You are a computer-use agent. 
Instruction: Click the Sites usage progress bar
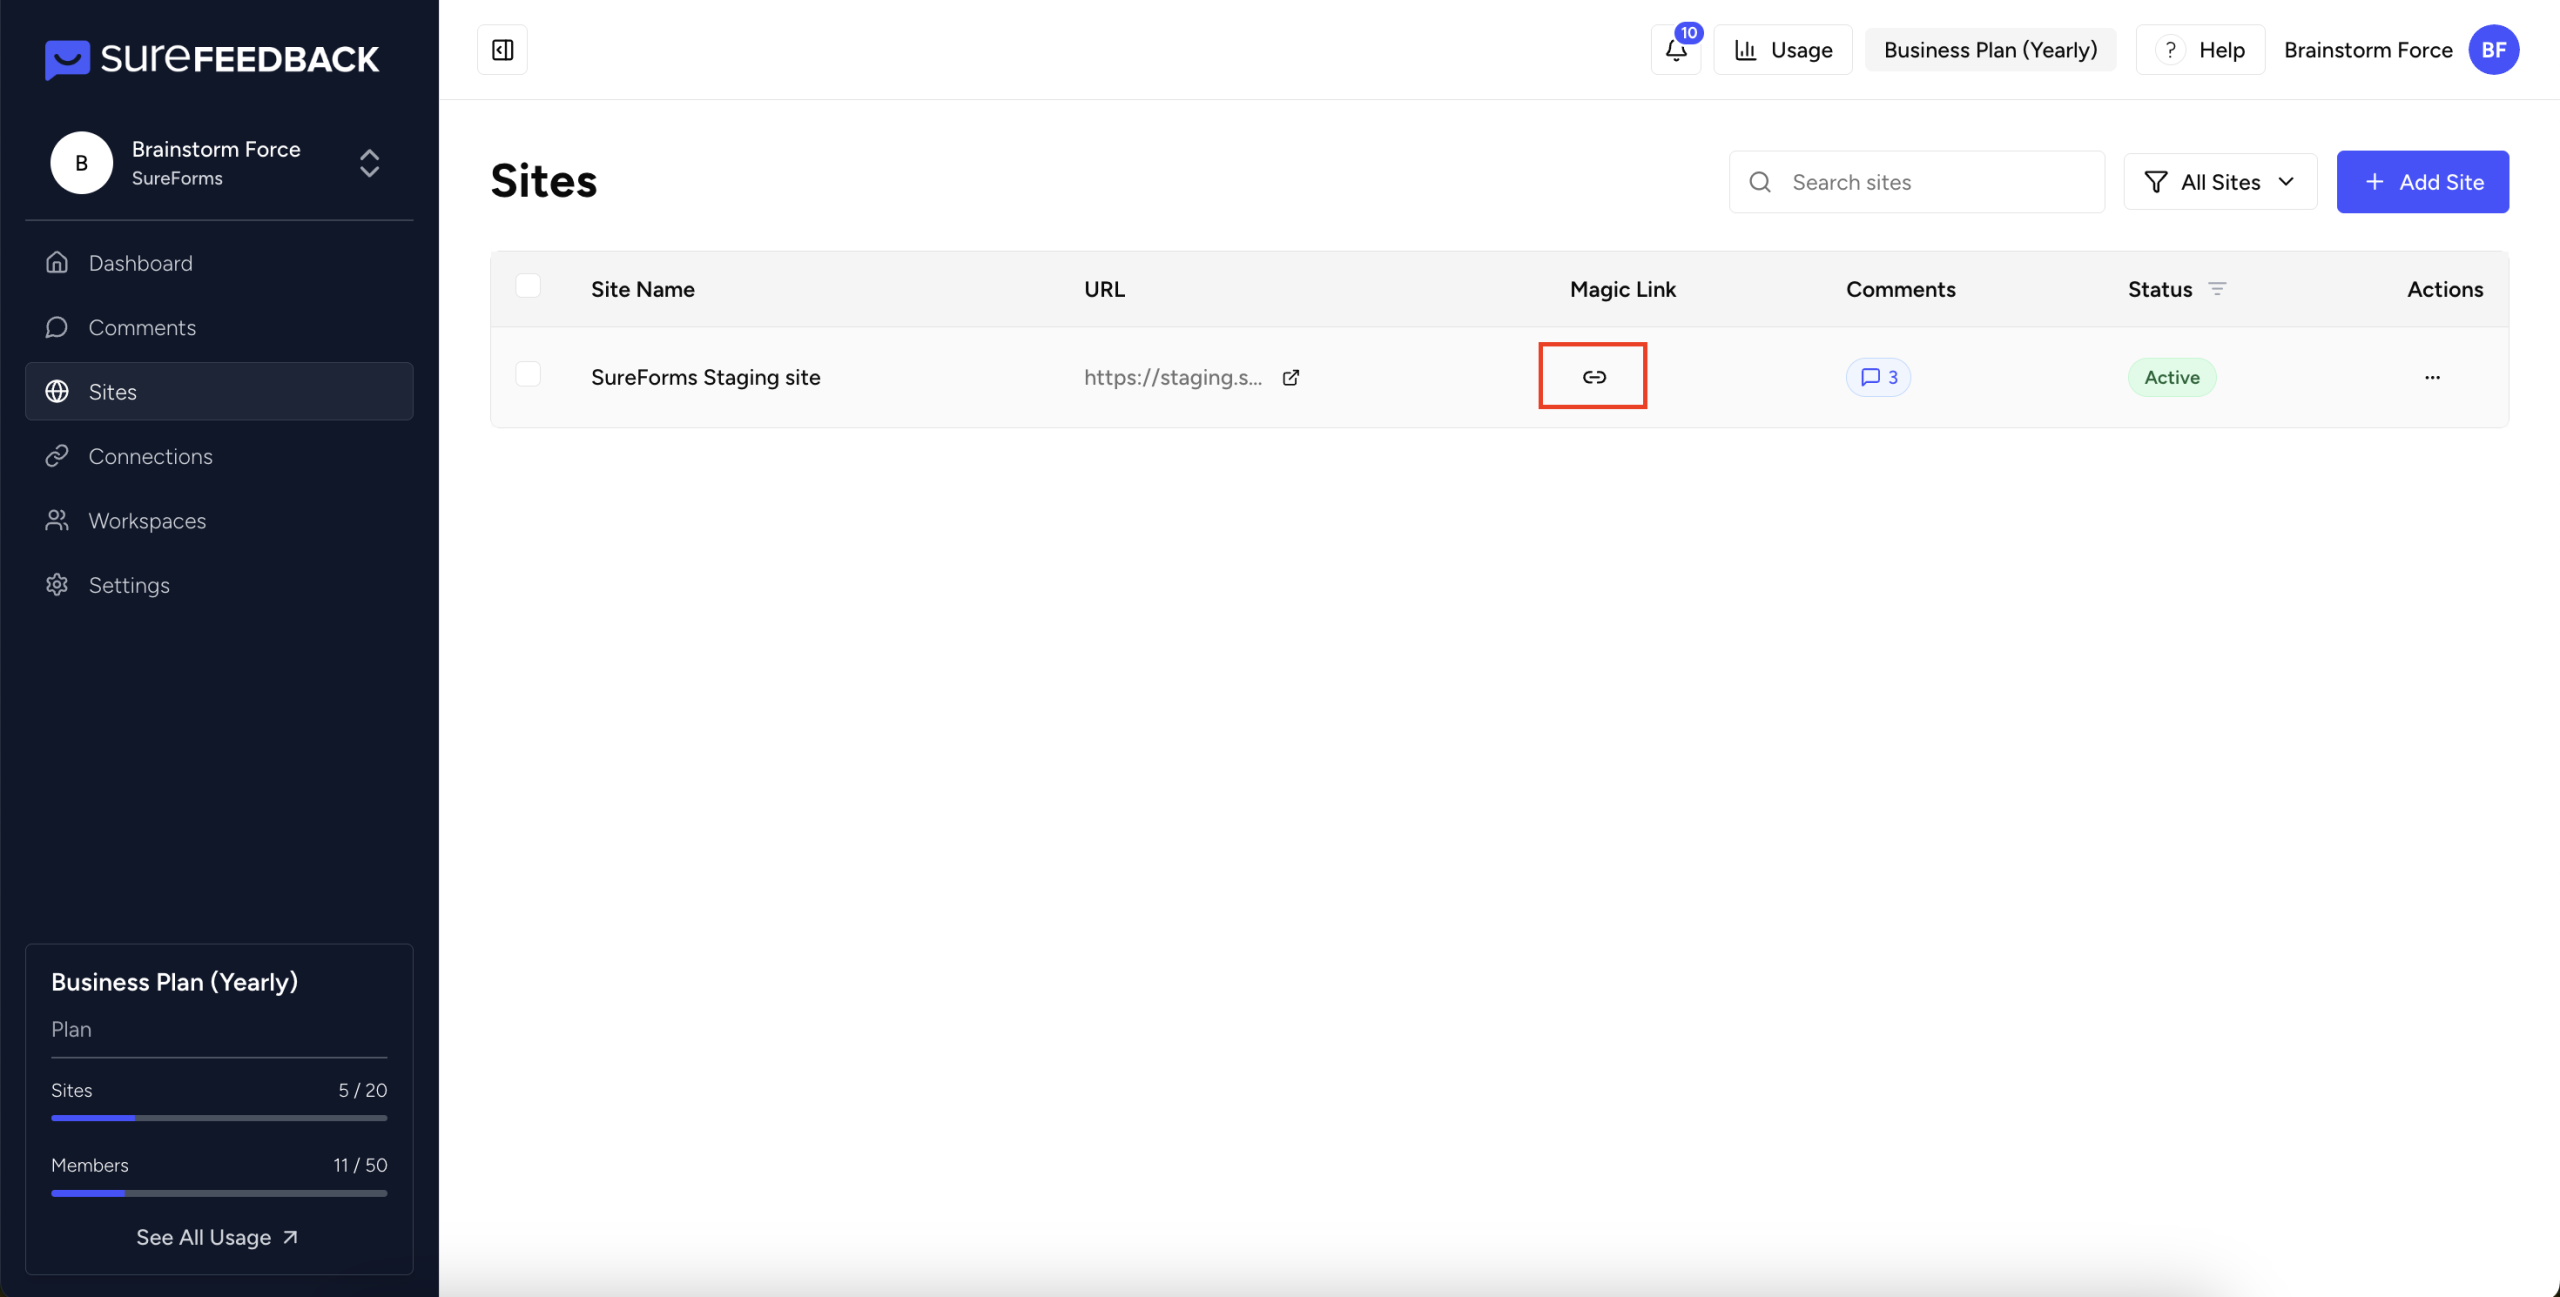pyautogui.click(x=219, y=1118)
